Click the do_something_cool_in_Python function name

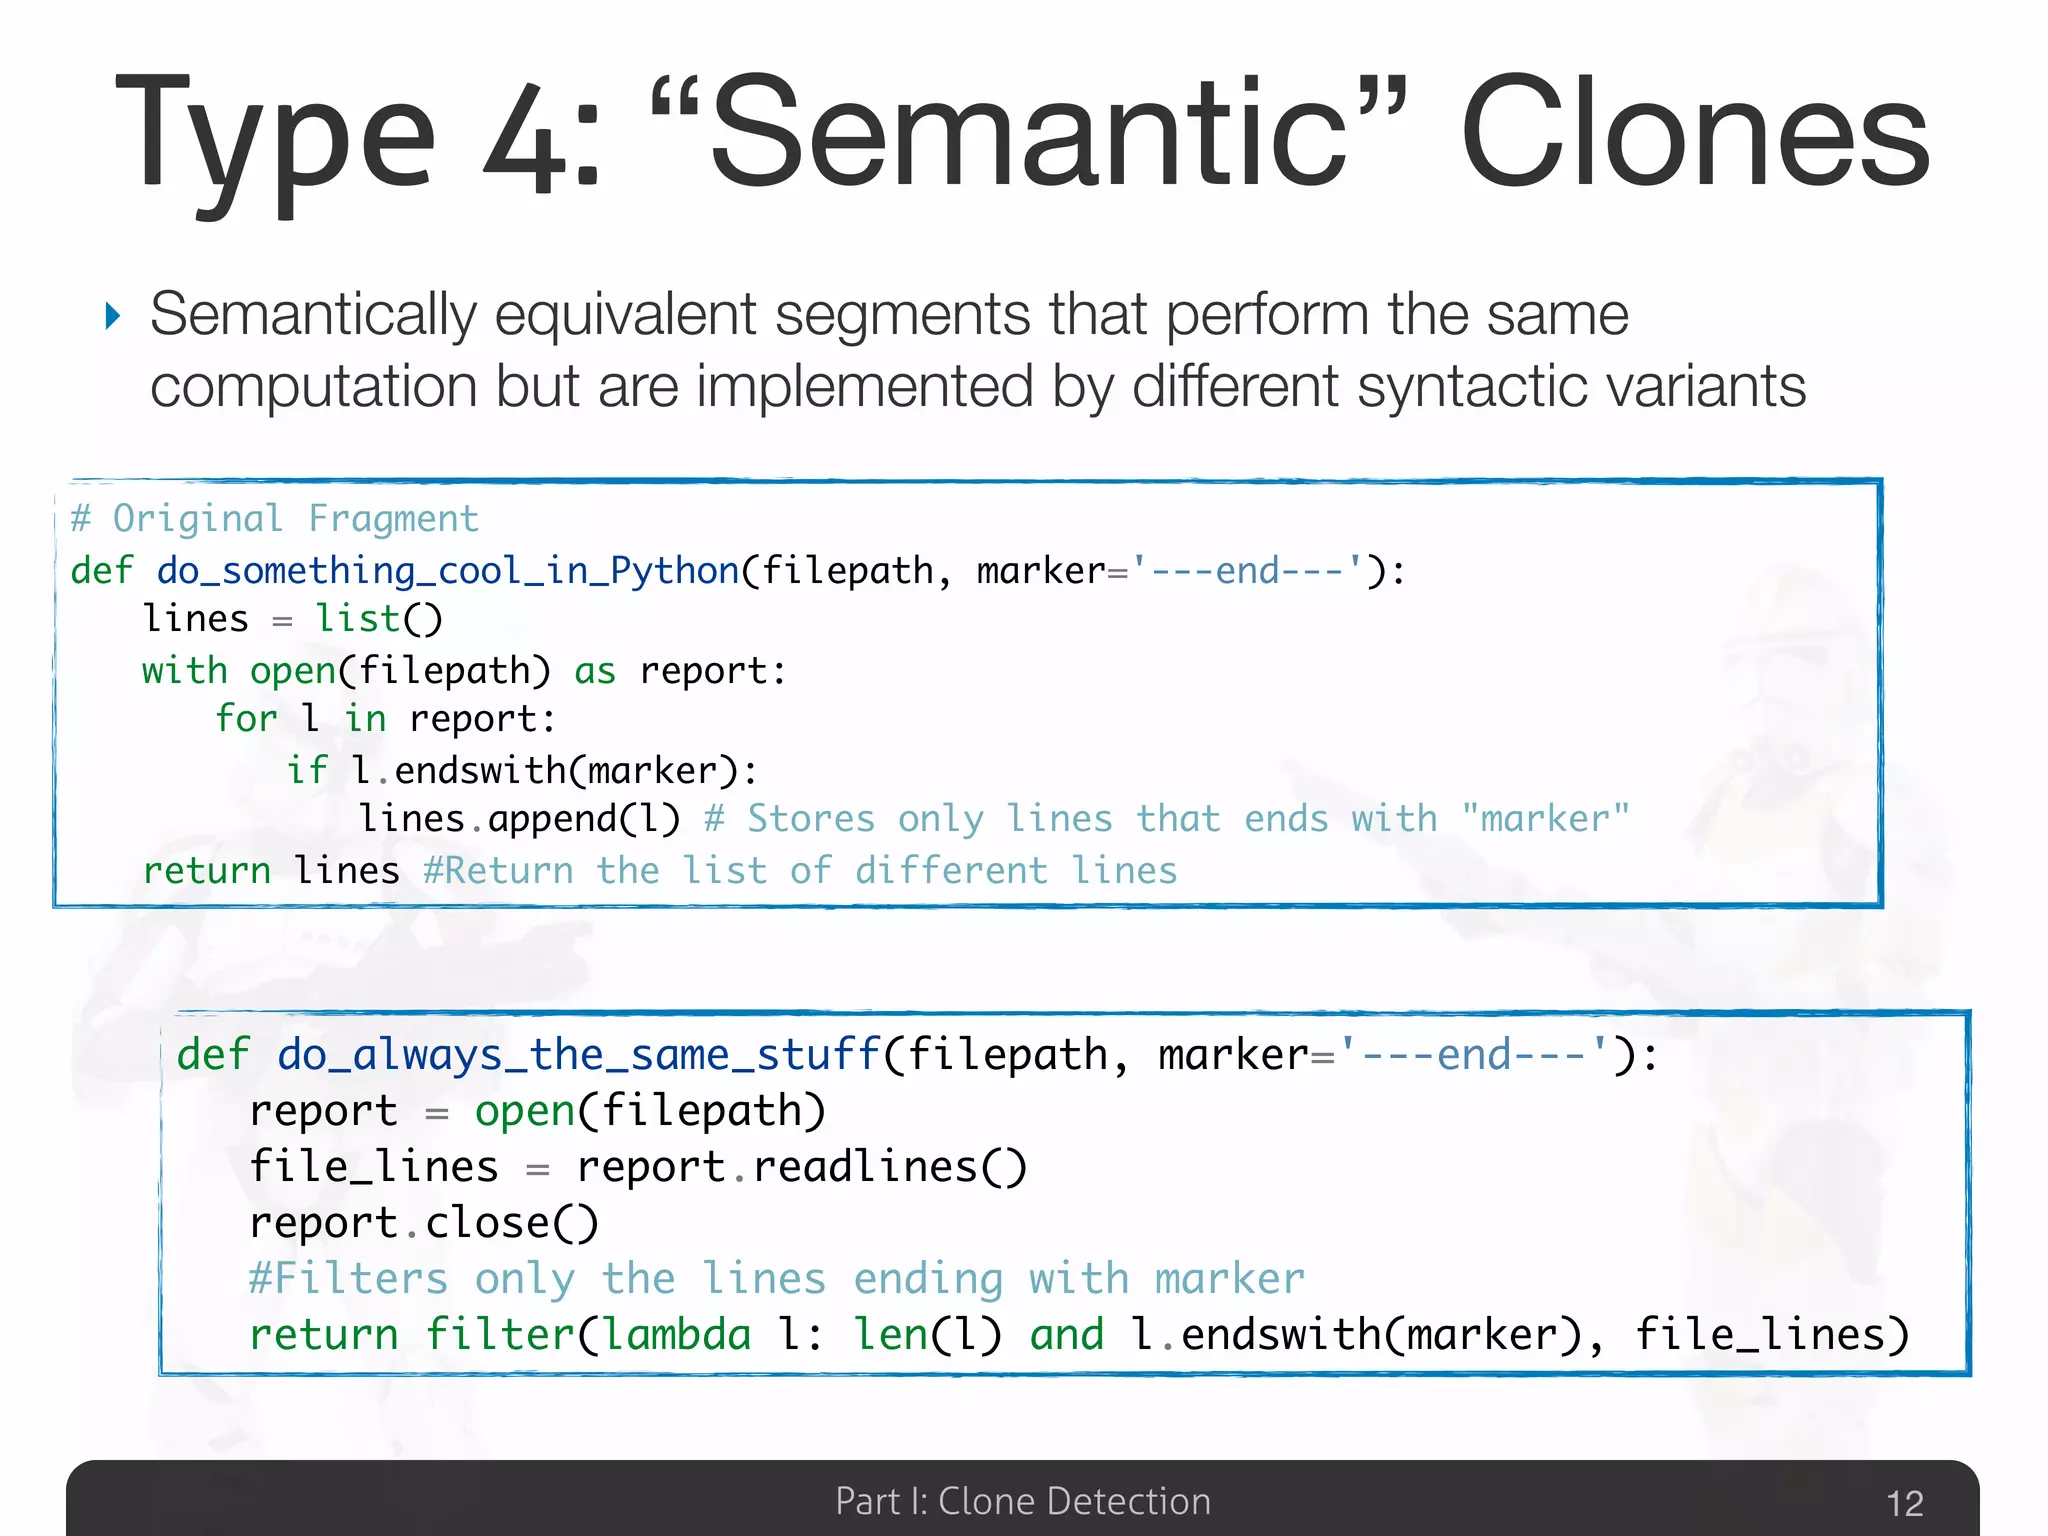click(448, 571)
